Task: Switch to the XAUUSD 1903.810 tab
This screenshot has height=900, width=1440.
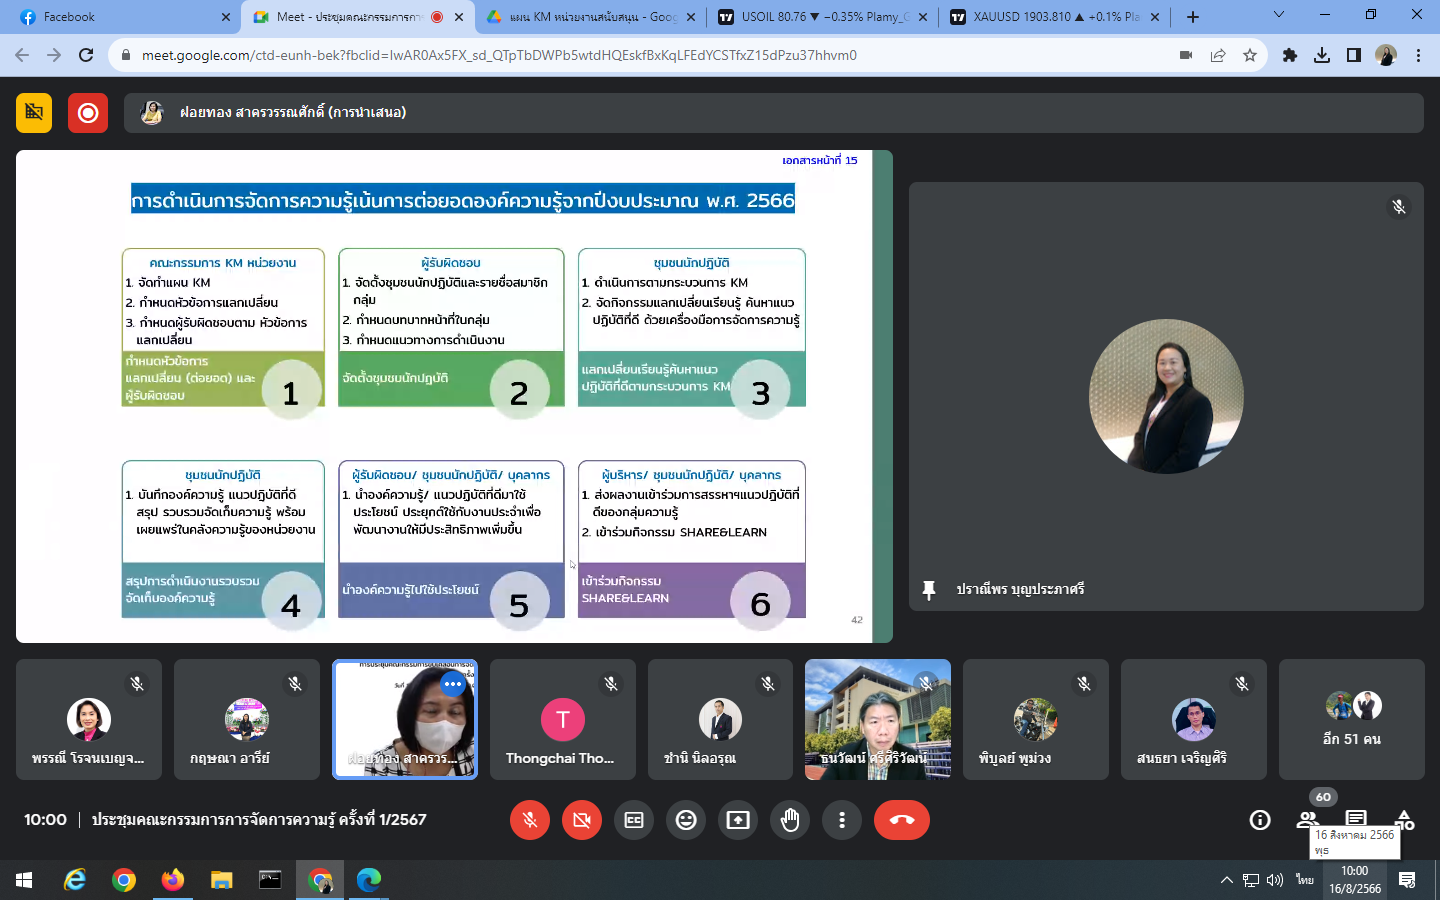Action: pyautogui.click(x=1050, y=17)
